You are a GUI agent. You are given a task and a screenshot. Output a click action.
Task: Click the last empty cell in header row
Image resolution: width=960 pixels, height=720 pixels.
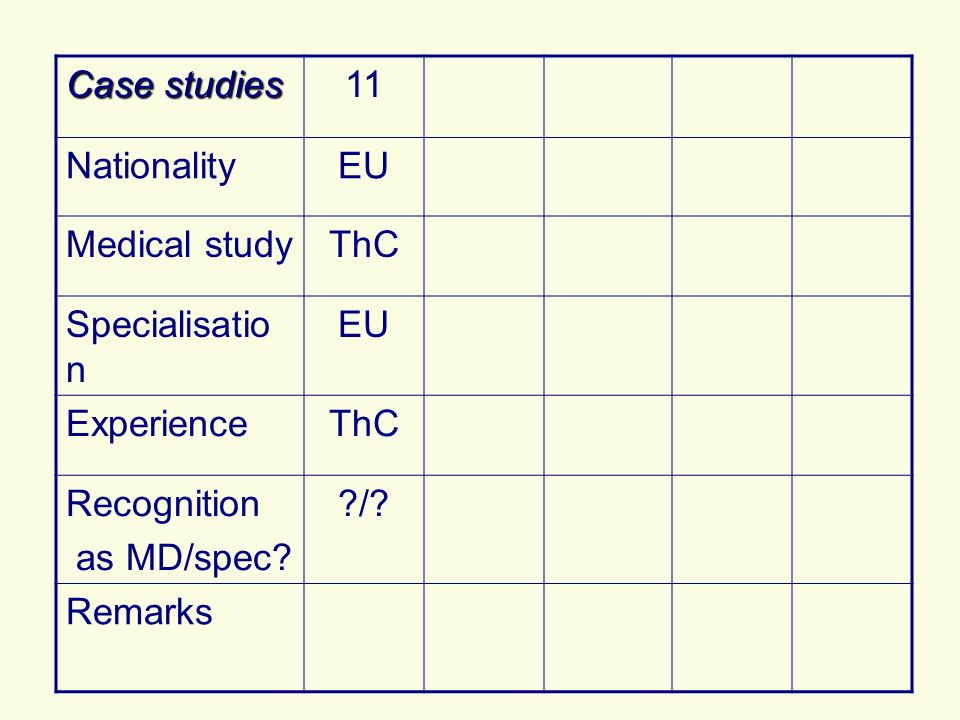[852, 97]
